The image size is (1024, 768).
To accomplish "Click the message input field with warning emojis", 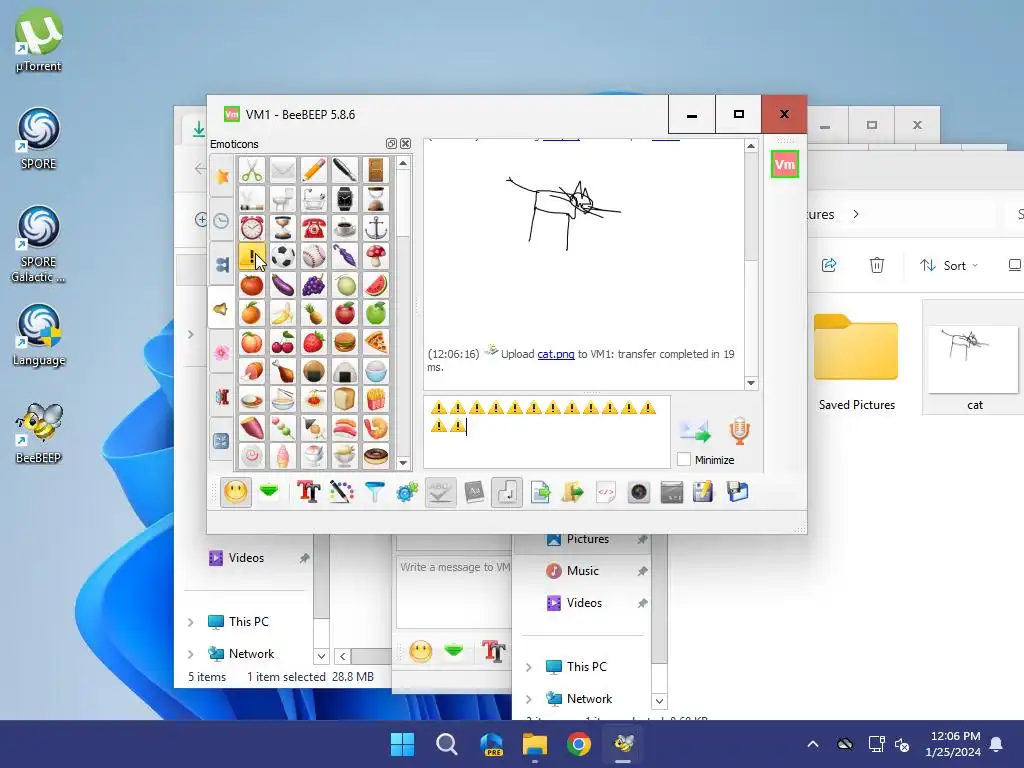I will 547,432.
